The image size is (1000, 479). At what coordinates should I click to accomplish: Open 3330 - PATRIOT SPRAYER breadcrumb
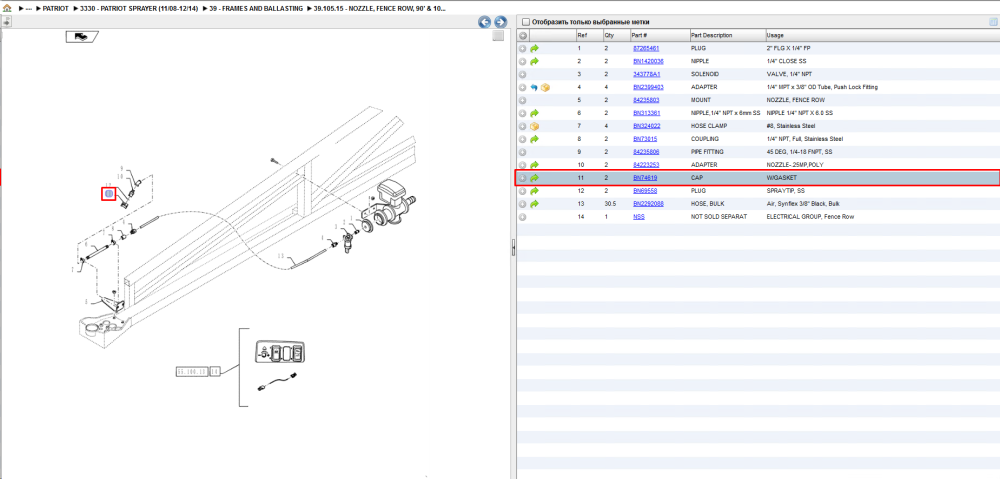point(139,9)
